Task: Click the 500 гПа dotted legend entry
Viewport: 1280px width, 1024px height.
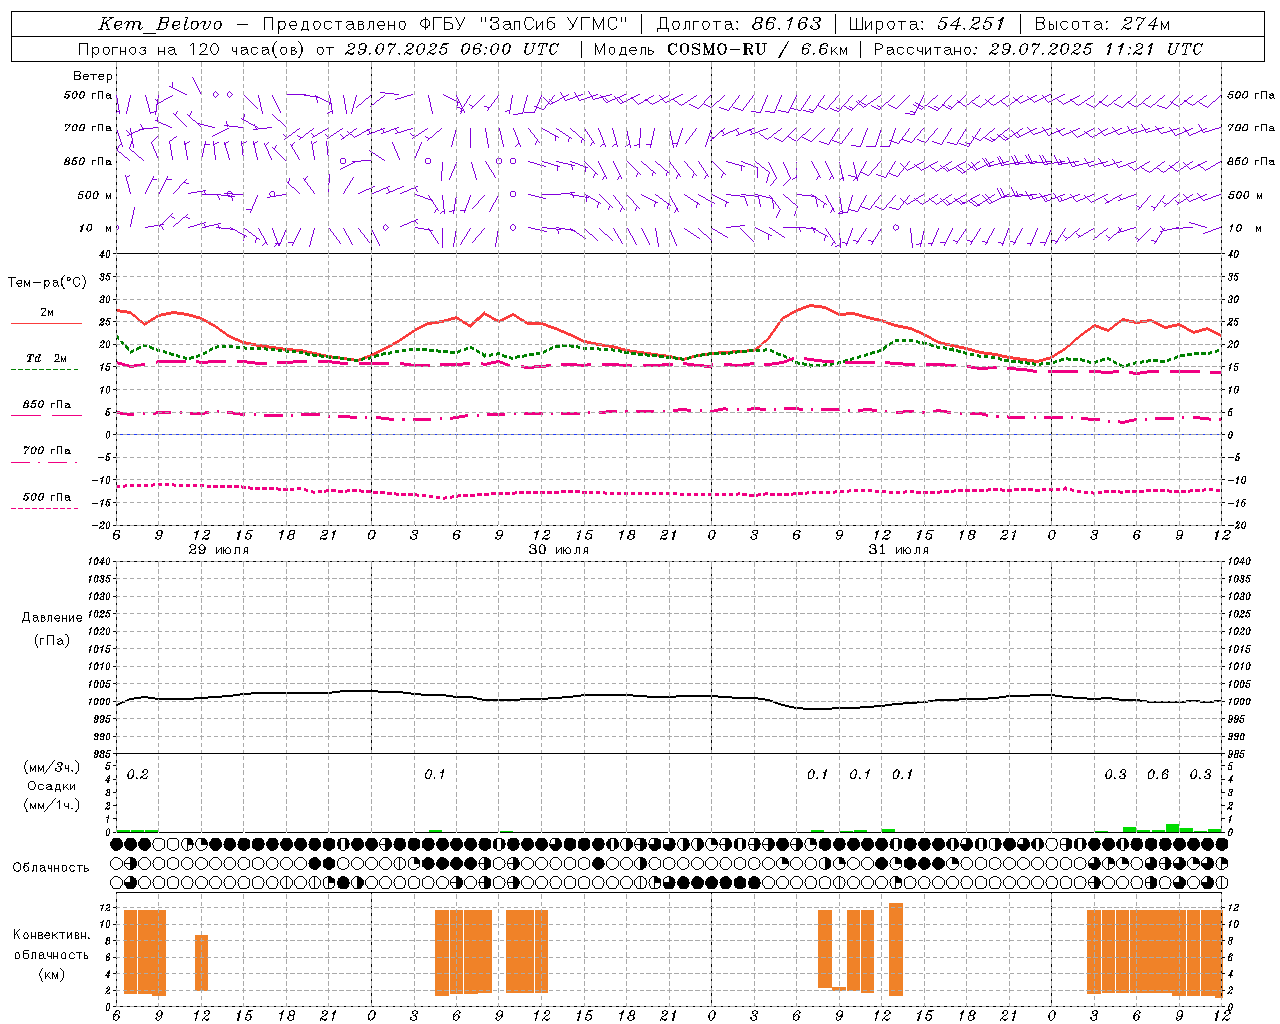Action: (x=46, y=501)
